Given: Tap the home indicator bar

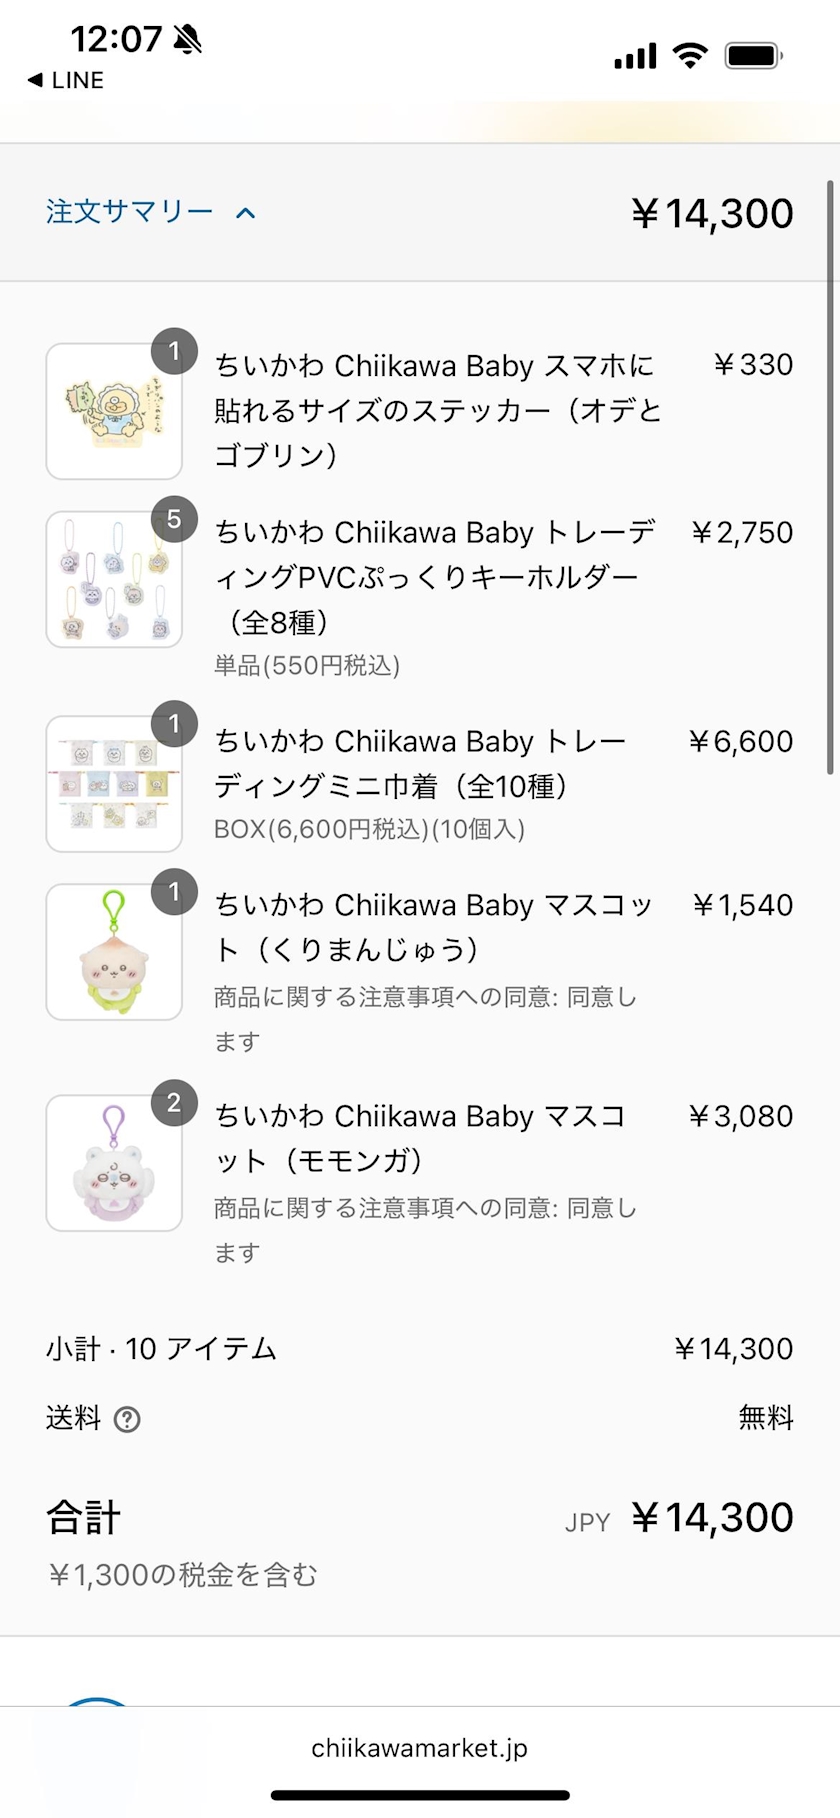Looking at the screenshot, I should [x=420, y=1795].
